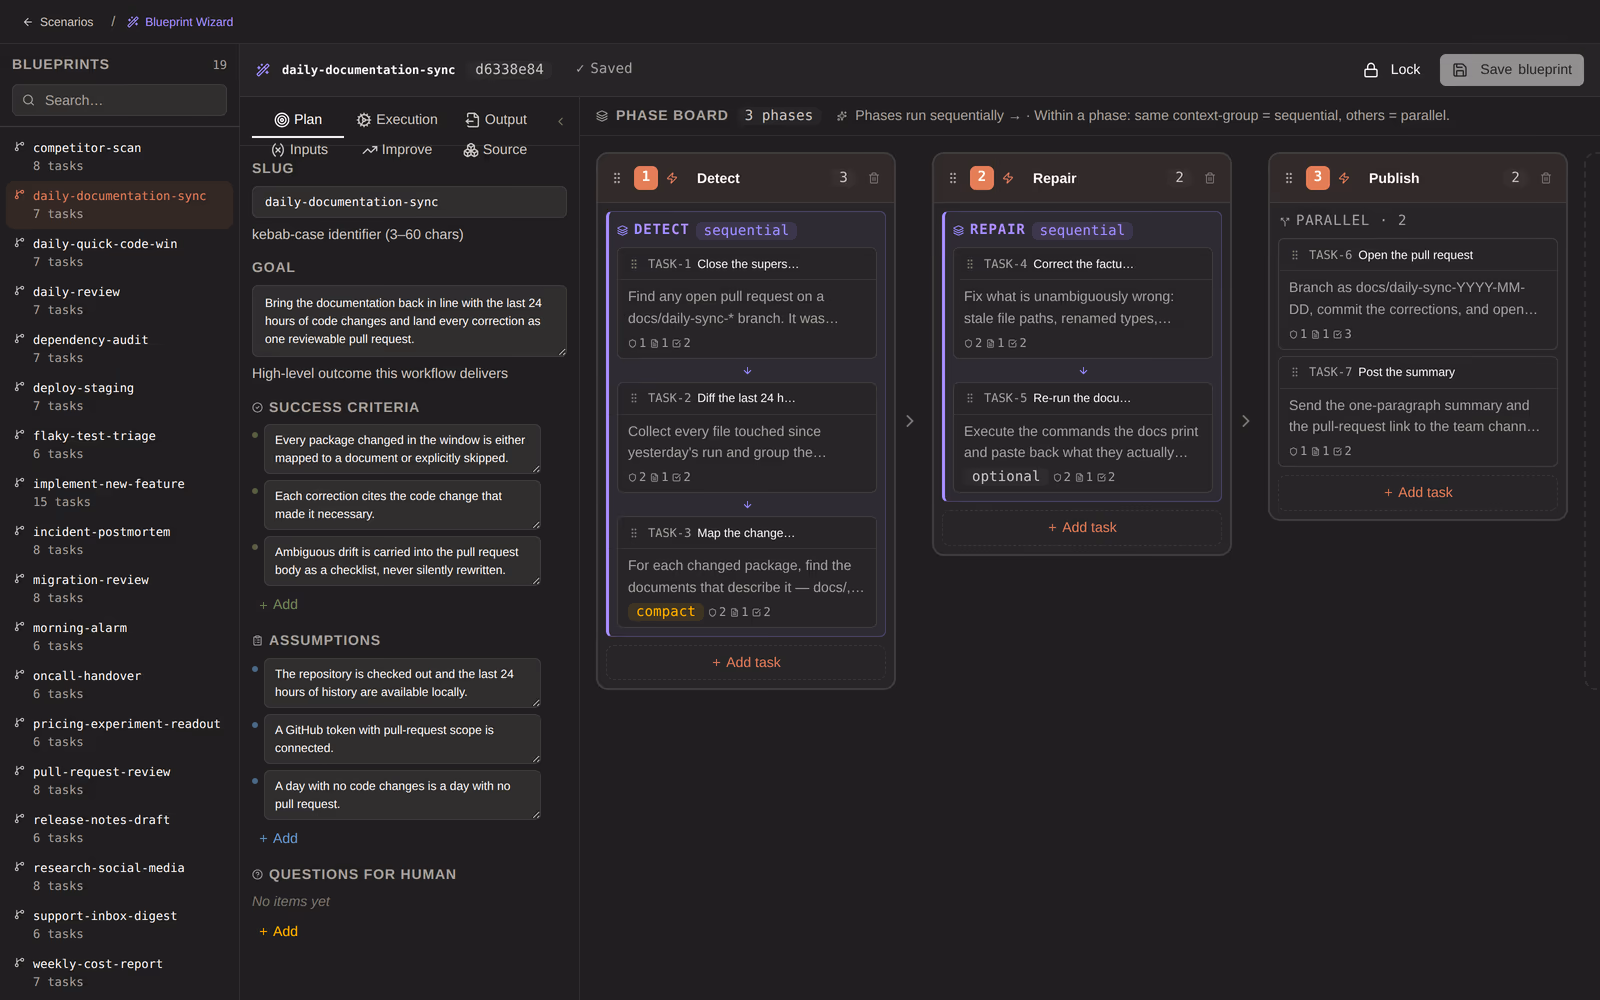The image size is (1600, 1000).
Task: Collapse the left plan panel chevron
Action: 561,121
